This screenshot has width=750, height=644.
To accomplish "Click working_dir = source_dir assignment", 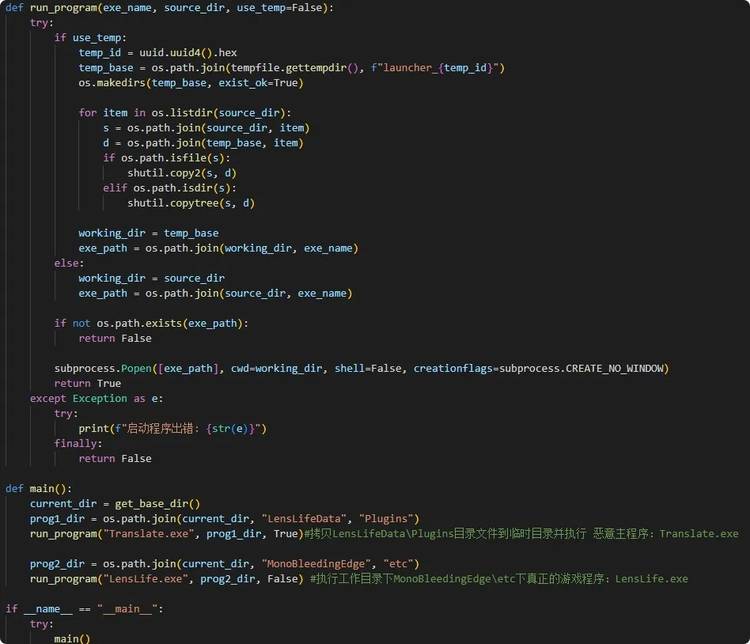I will tap(151, 278).
